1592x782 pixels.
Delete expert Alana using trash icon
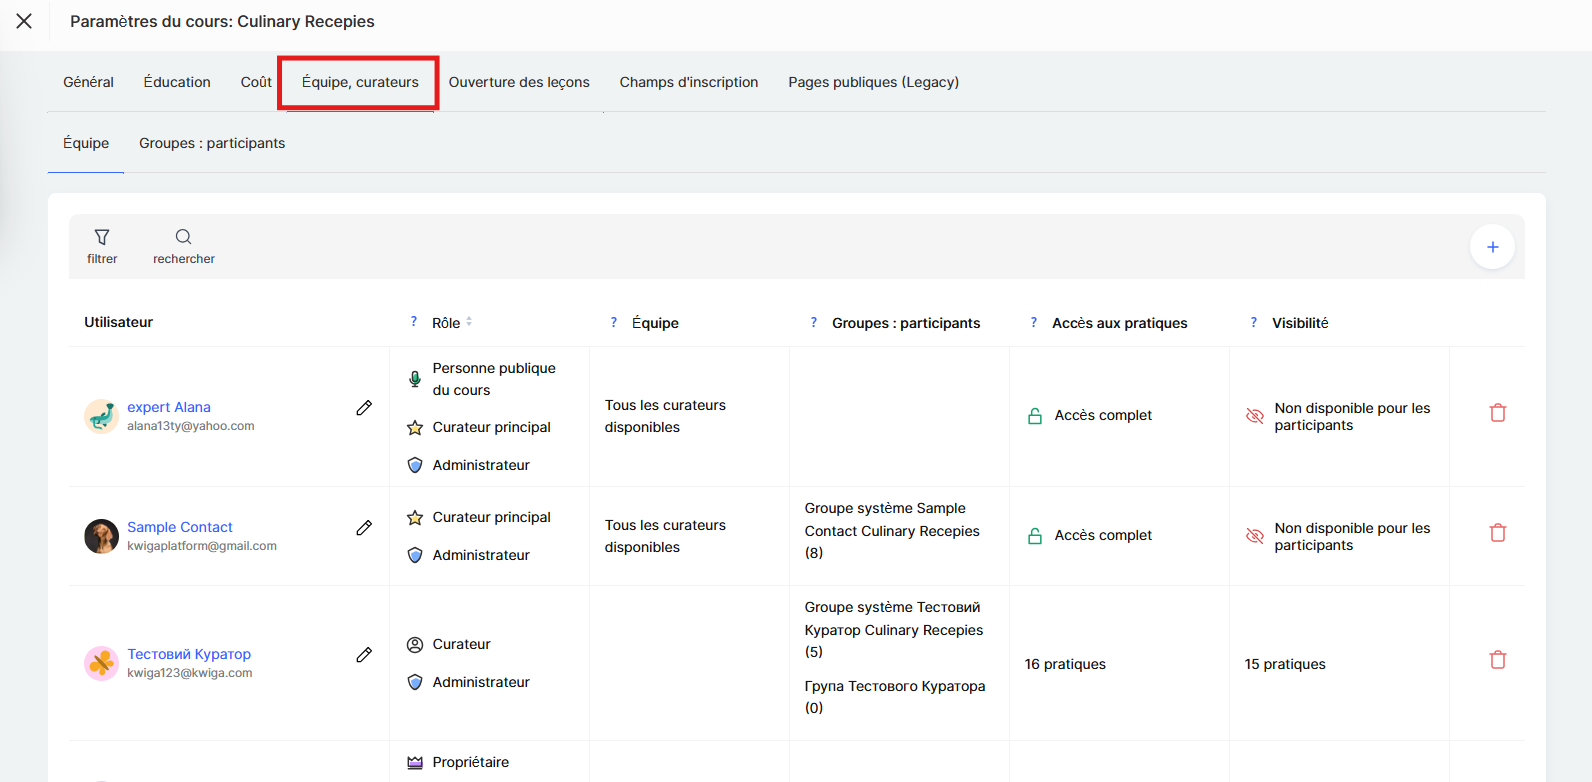pyautogui.click(x=1497, y=413)
